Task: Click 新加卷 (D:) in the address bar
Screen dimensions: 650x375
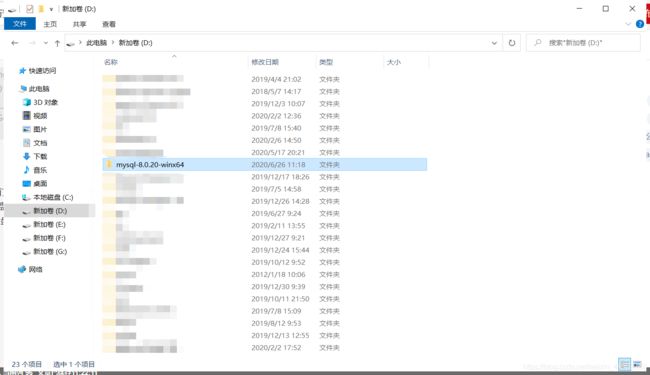Action: tap(136, 43)
